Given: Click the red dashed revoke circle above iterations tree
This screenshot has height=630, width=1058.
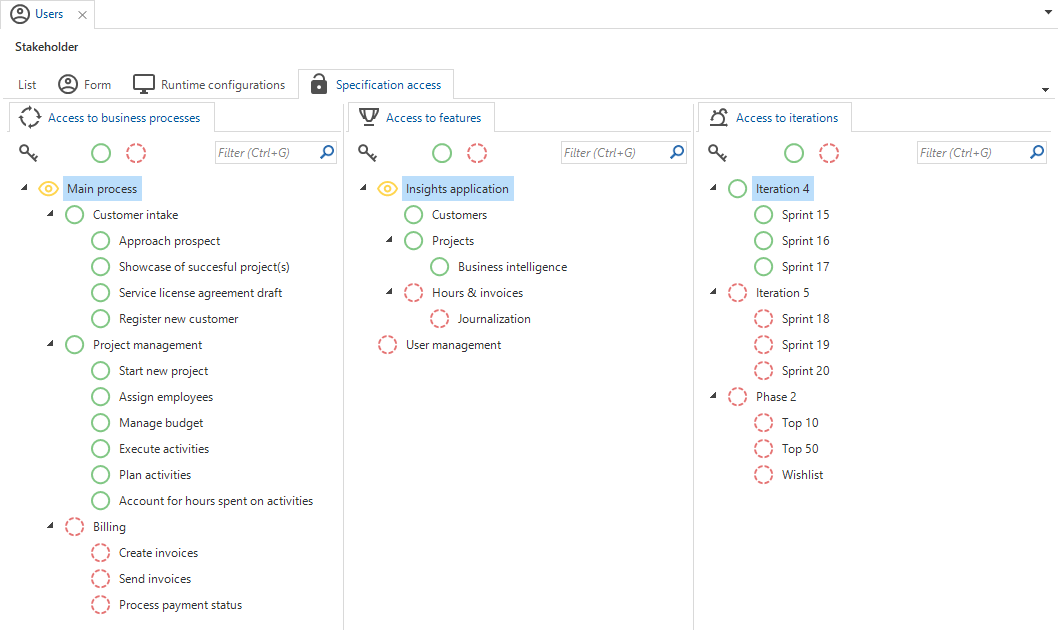Looking at the screenshot, I should coord(829,153).
